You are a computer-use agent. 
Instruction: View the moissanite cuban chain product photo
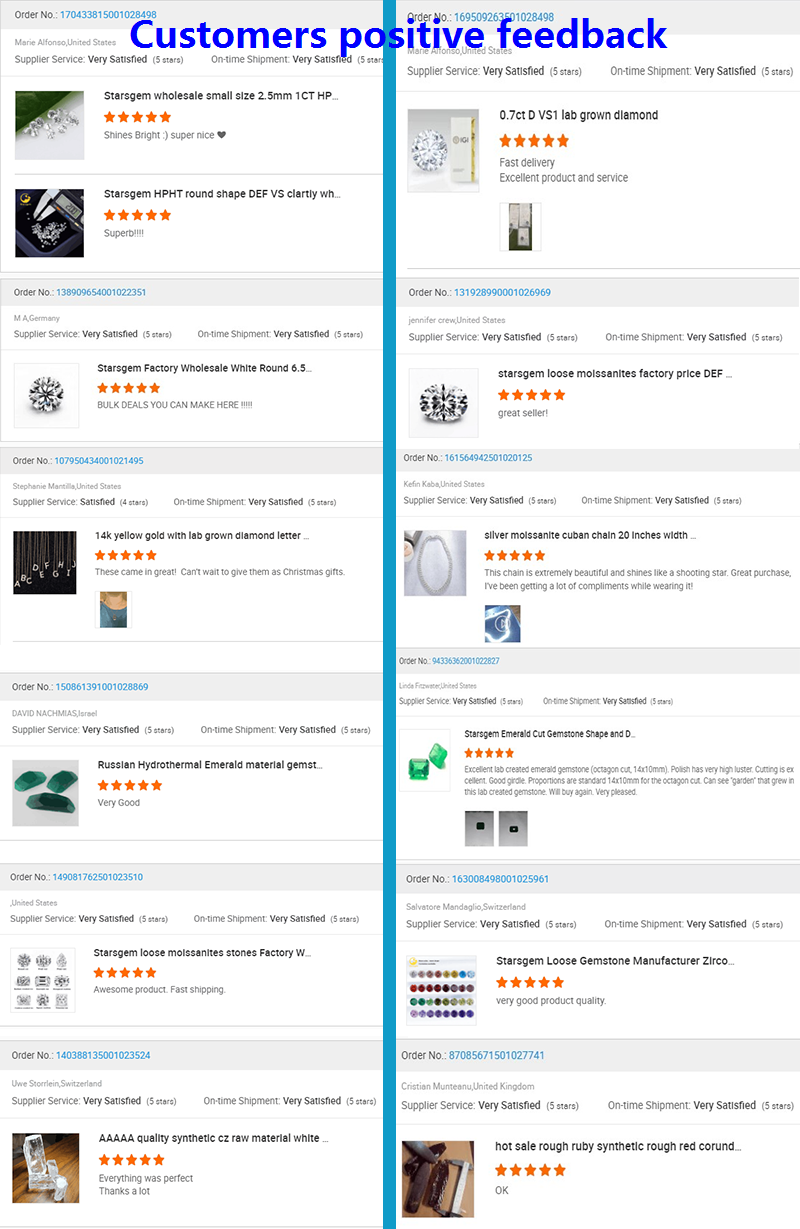(x=435, y=563)
